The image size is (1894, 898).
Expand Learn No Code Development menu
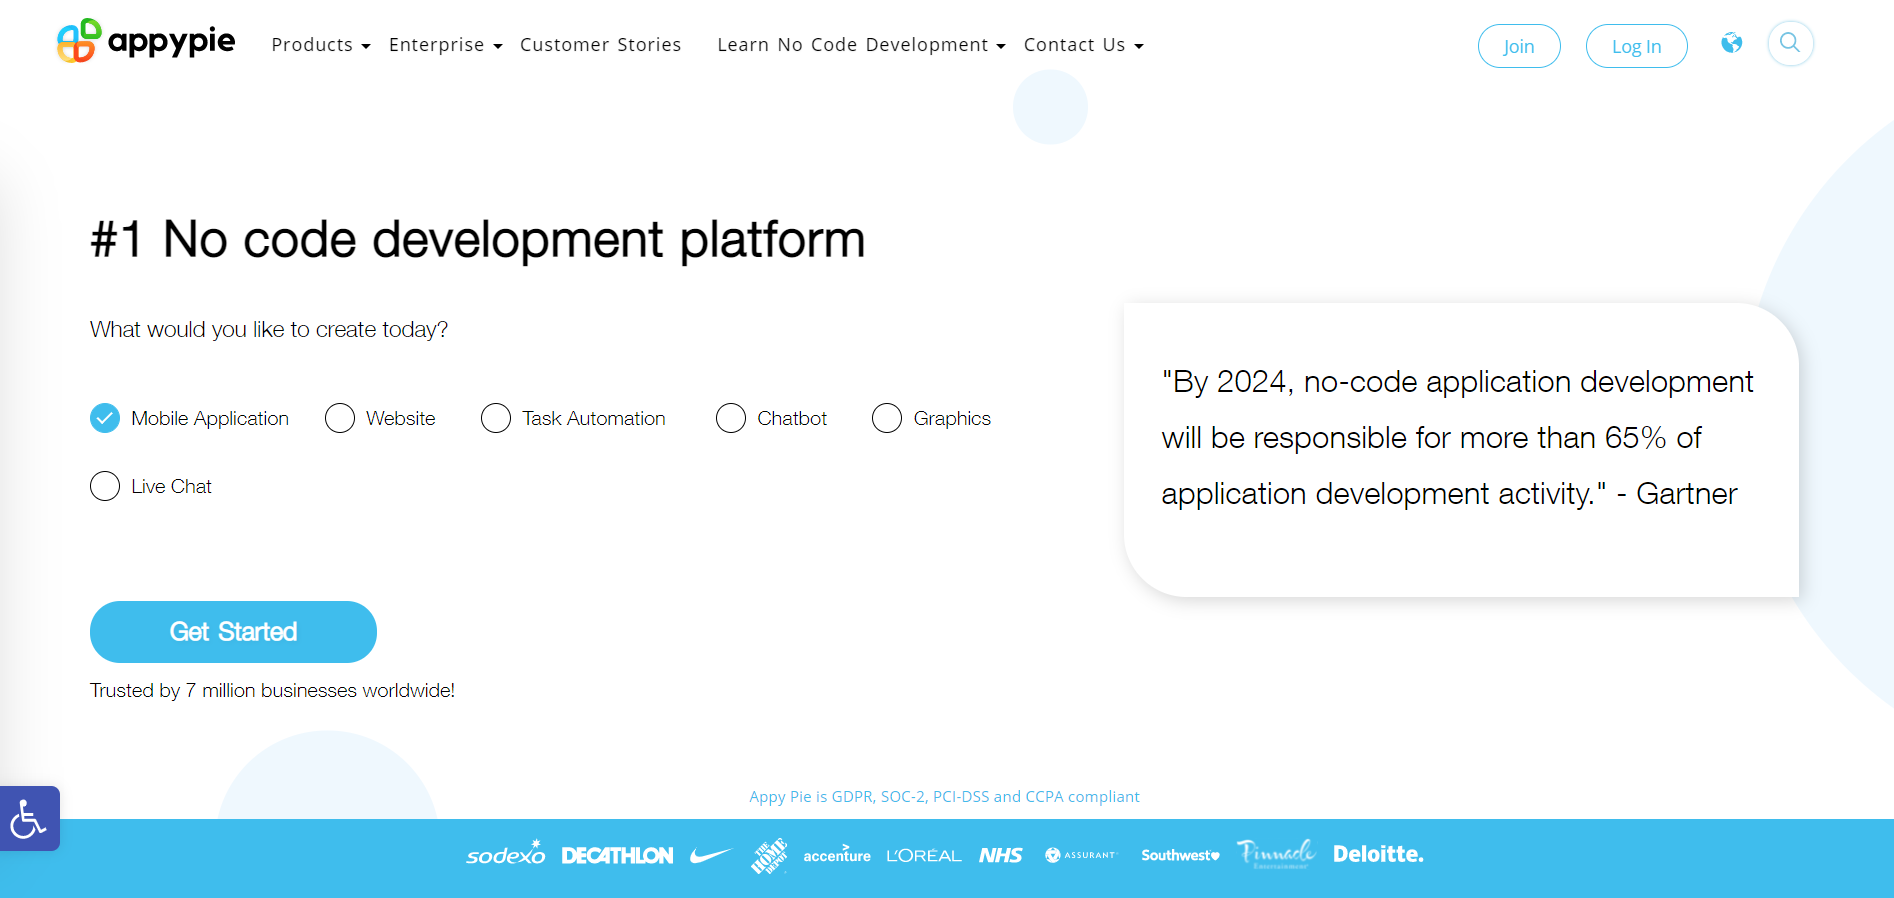(861, 45)
